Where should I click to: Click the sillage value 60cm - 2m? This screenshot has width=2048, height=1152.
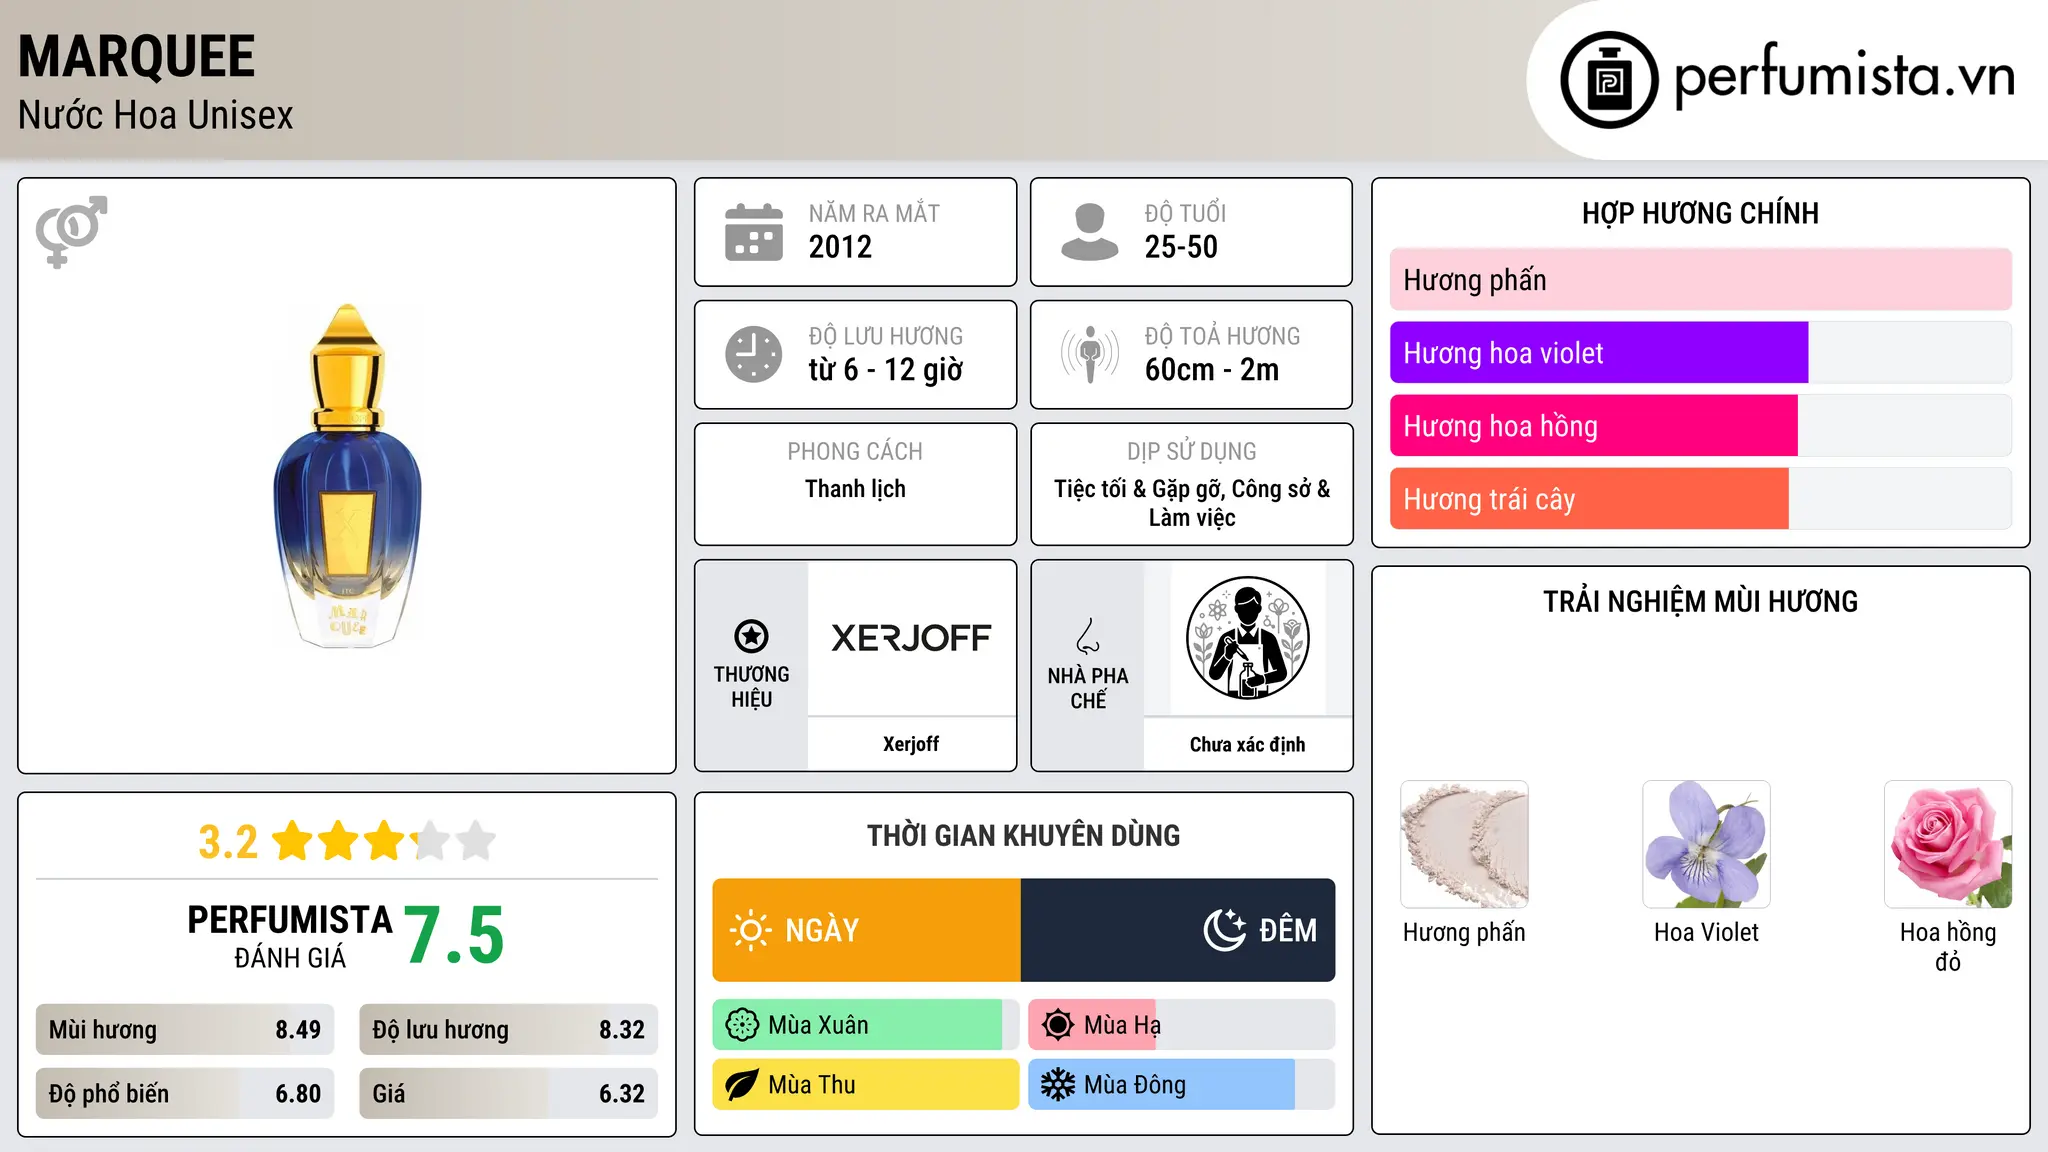[x=1212, y=370]
